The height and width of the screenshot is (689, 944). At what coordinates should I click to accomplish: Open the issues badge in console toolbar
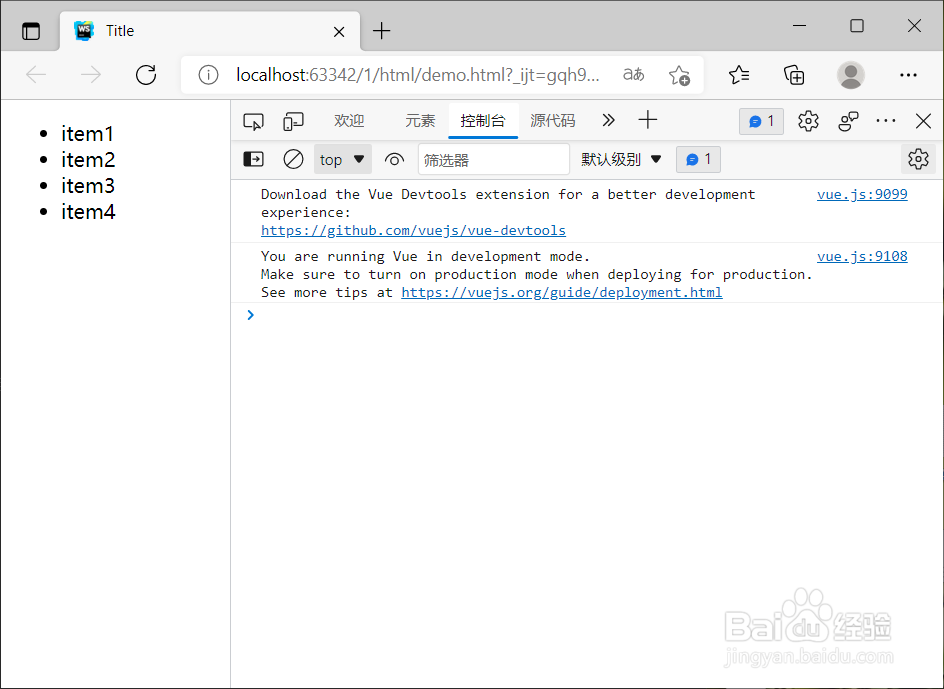point(698,159)
